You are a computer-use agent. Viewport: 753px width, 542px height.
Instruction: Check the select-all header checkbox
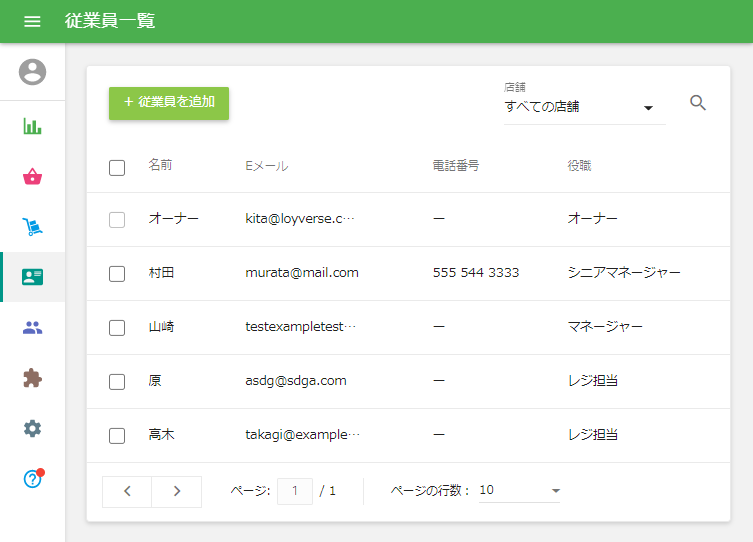[117, 167]
